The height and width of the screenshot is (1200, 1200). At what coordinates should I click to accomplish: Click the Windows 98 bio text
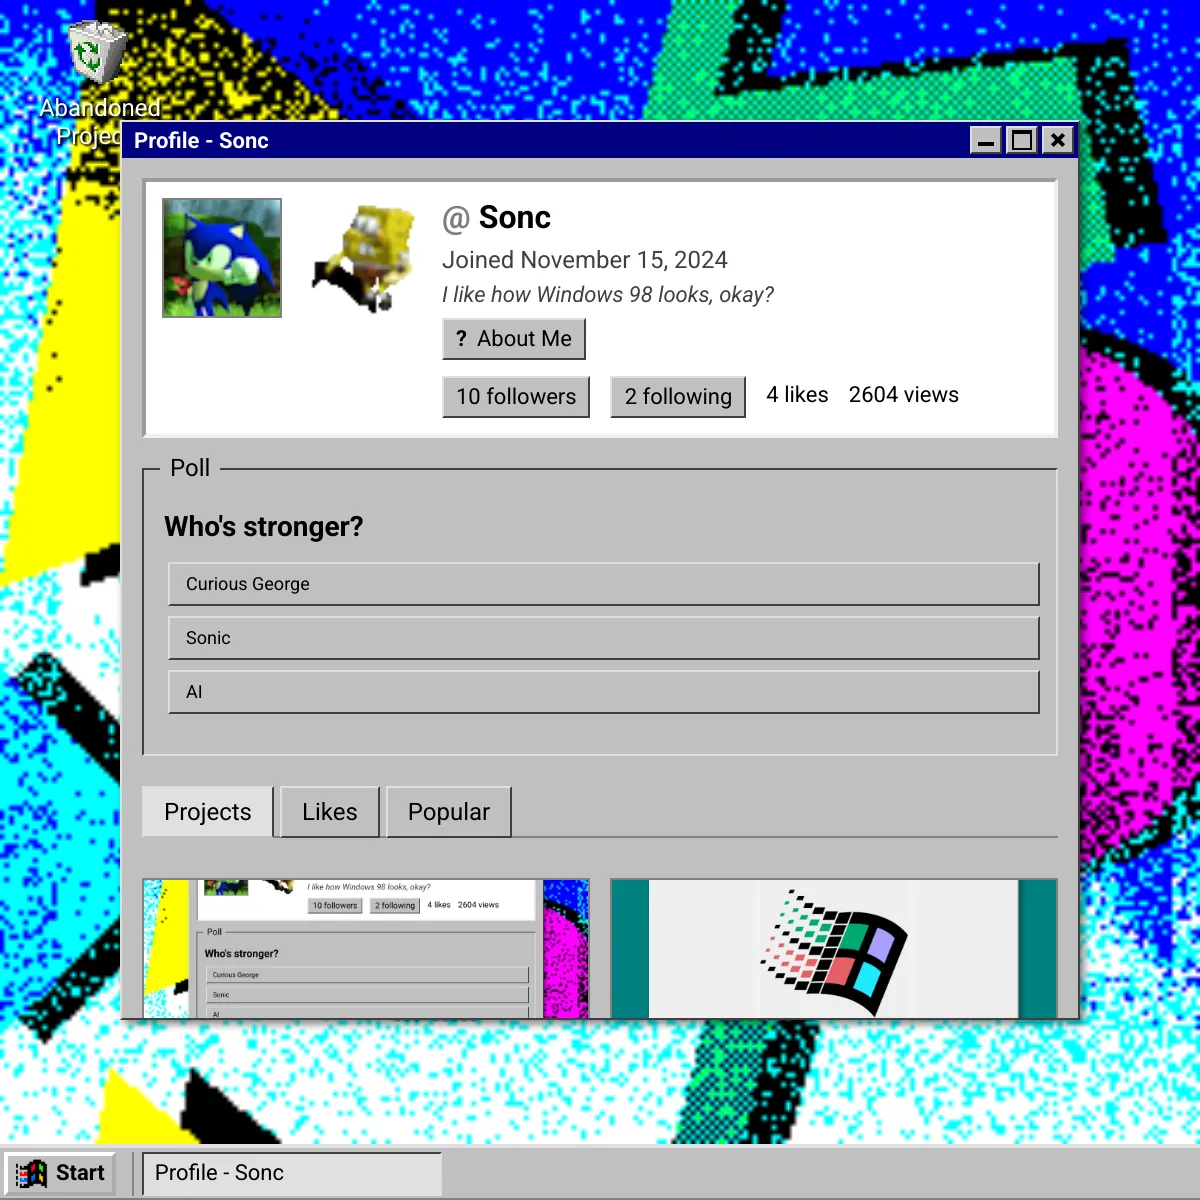[x=608, y=295]
